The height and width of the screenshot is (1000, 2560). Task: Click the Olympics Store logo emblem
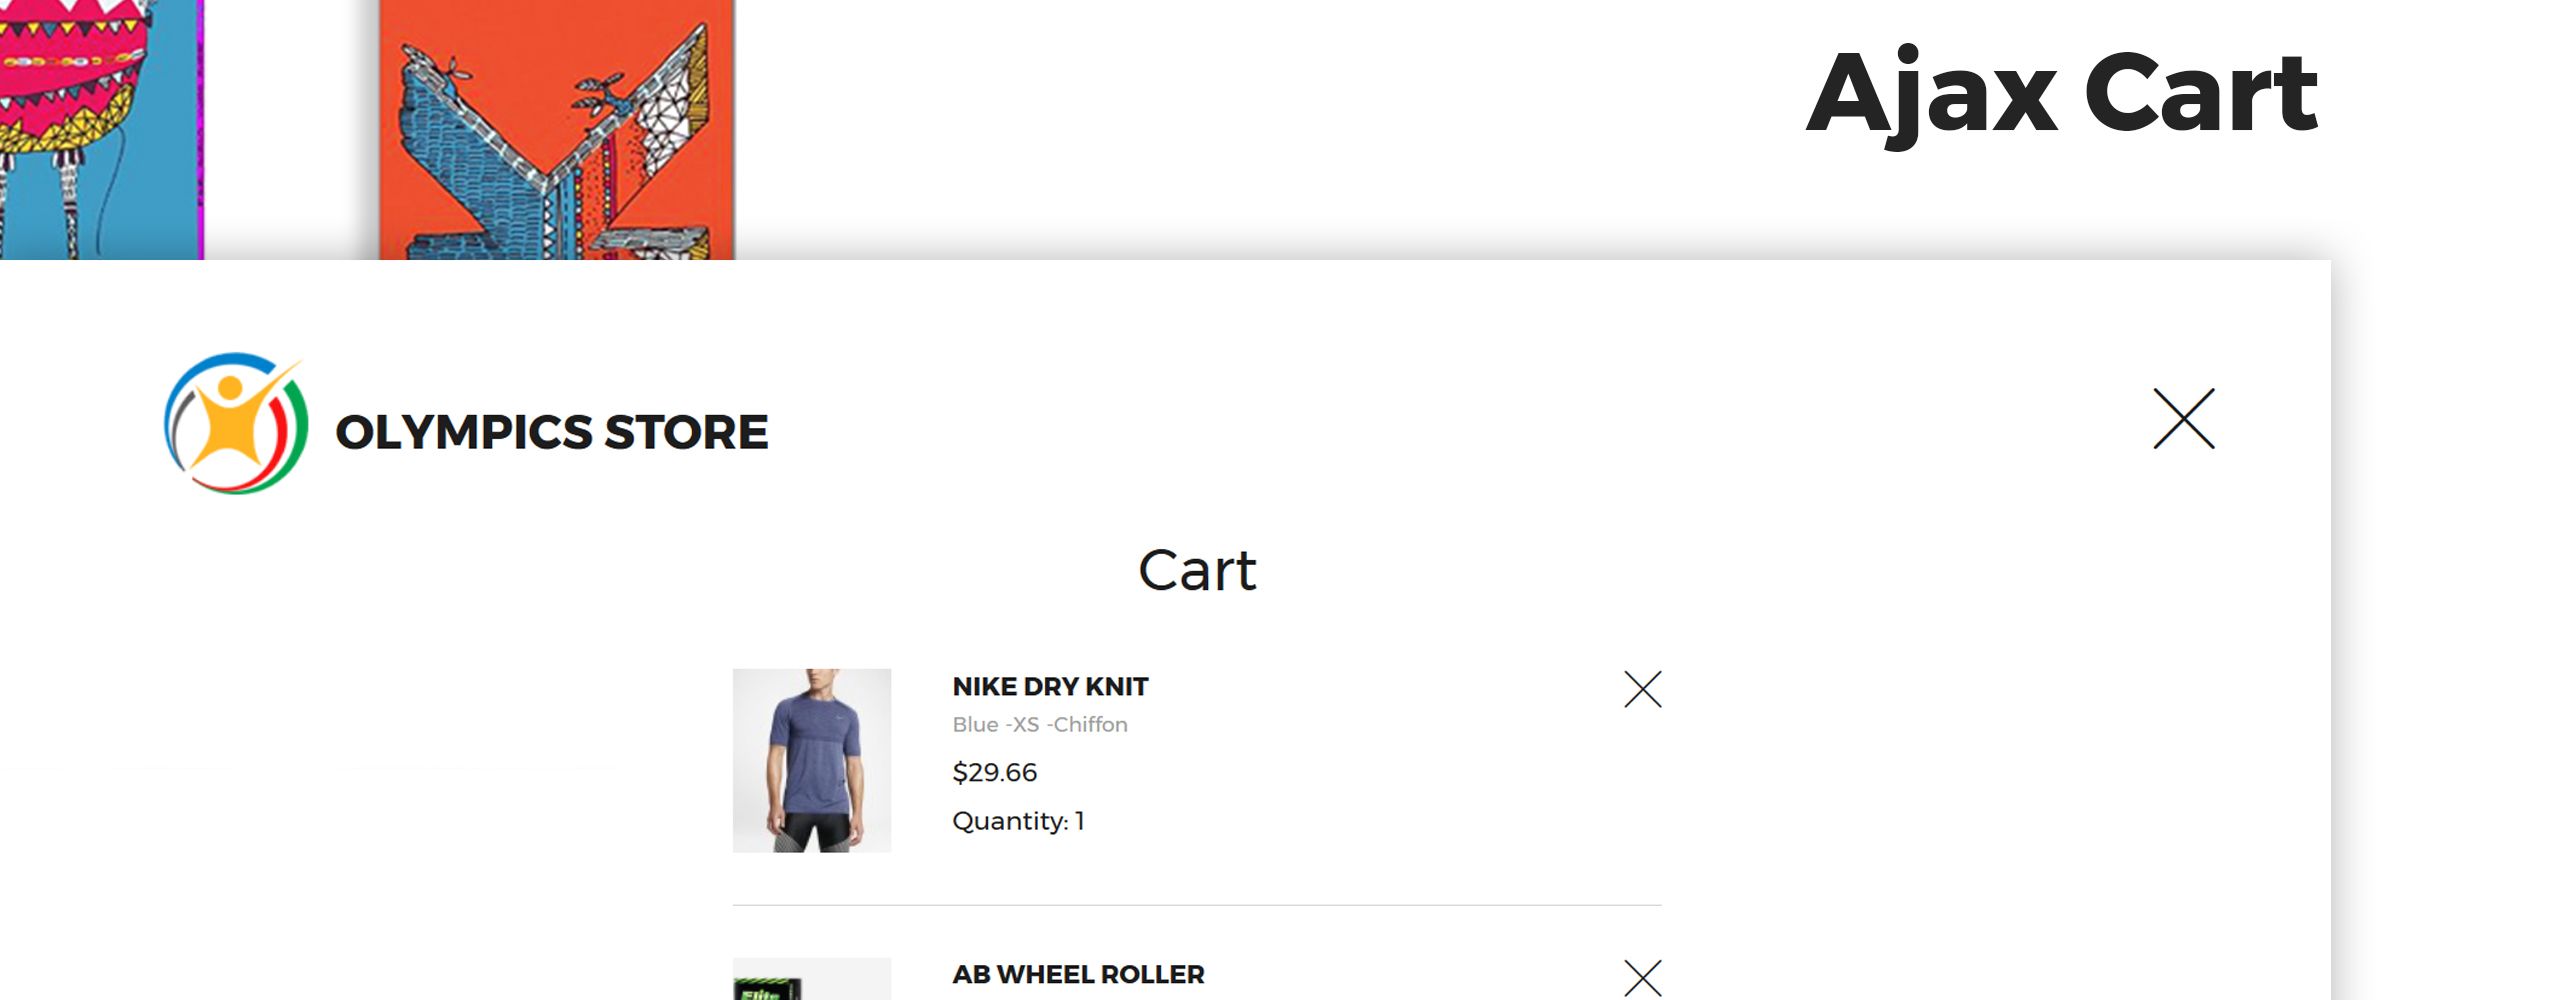click(236, 423)
